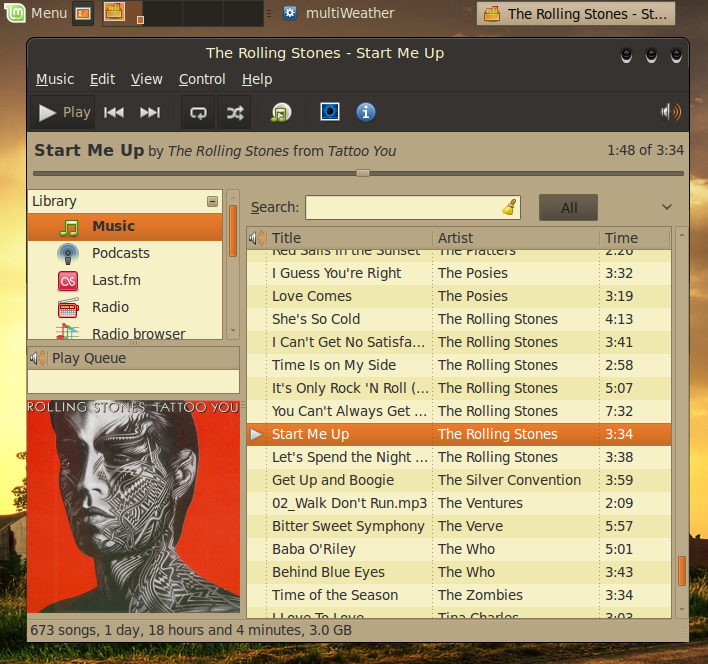Viewport: 708px width, 664px height.
Task: Expand the search options chevron
Action: click(666, 207)
